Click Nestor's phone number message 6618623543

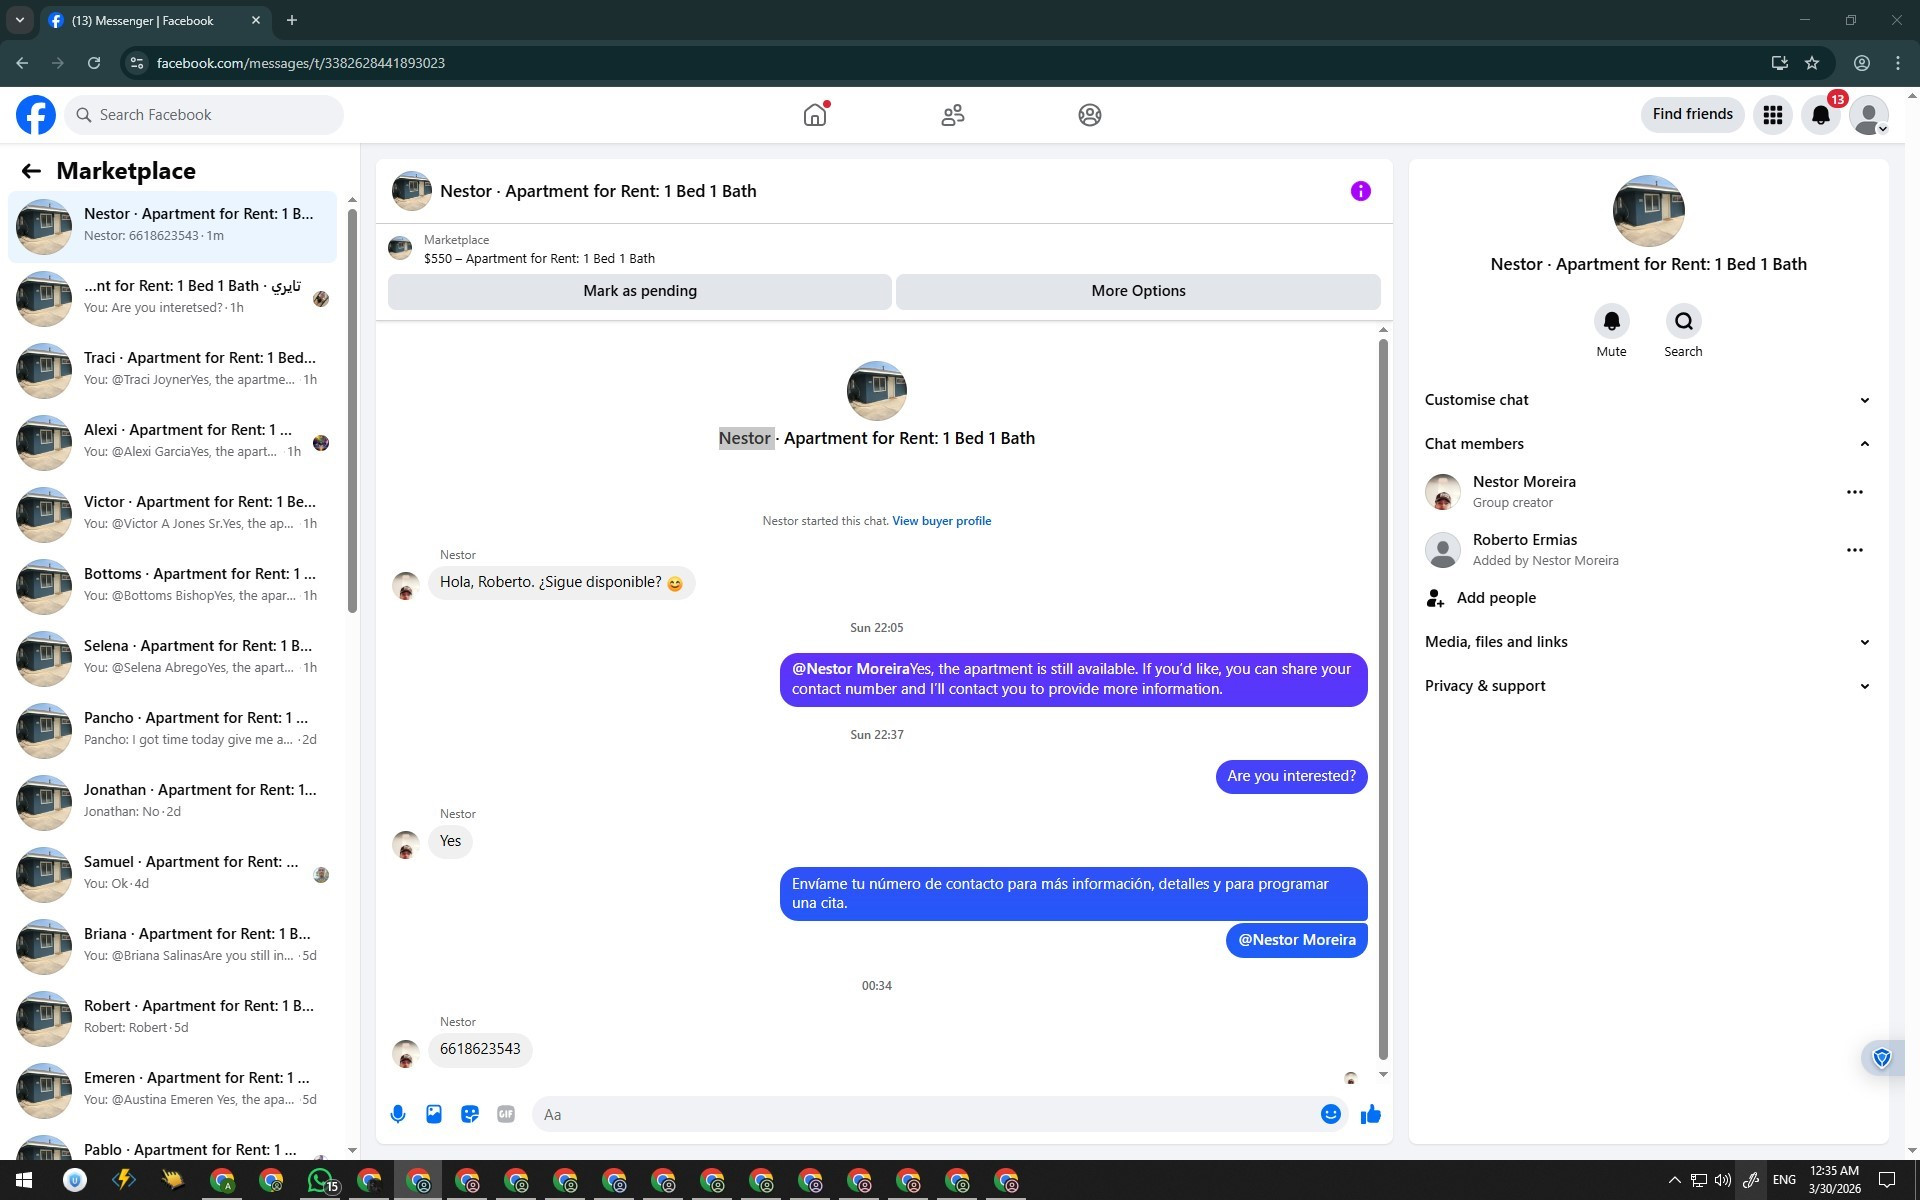pos(480,1049)
